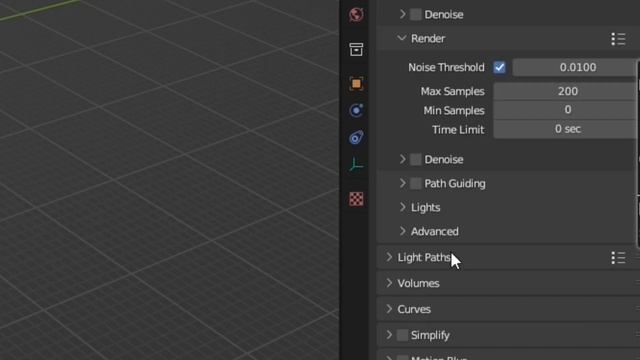The height and width of the screenshot is (360, 640).
Task: Click the Max Samples 200 field
Action: tap(565, 91)
